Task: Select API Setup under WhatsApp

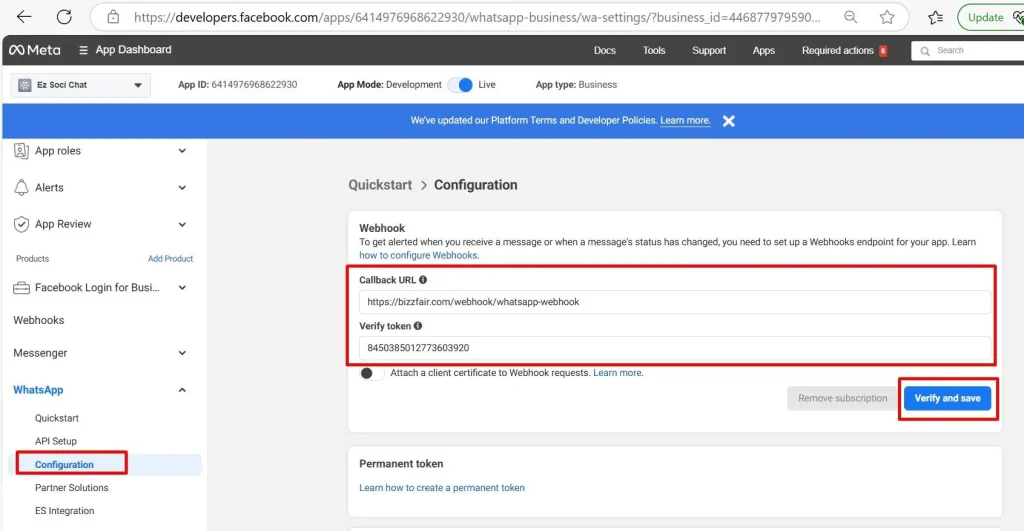Action: pyautogui.click(x=56, y=441)
